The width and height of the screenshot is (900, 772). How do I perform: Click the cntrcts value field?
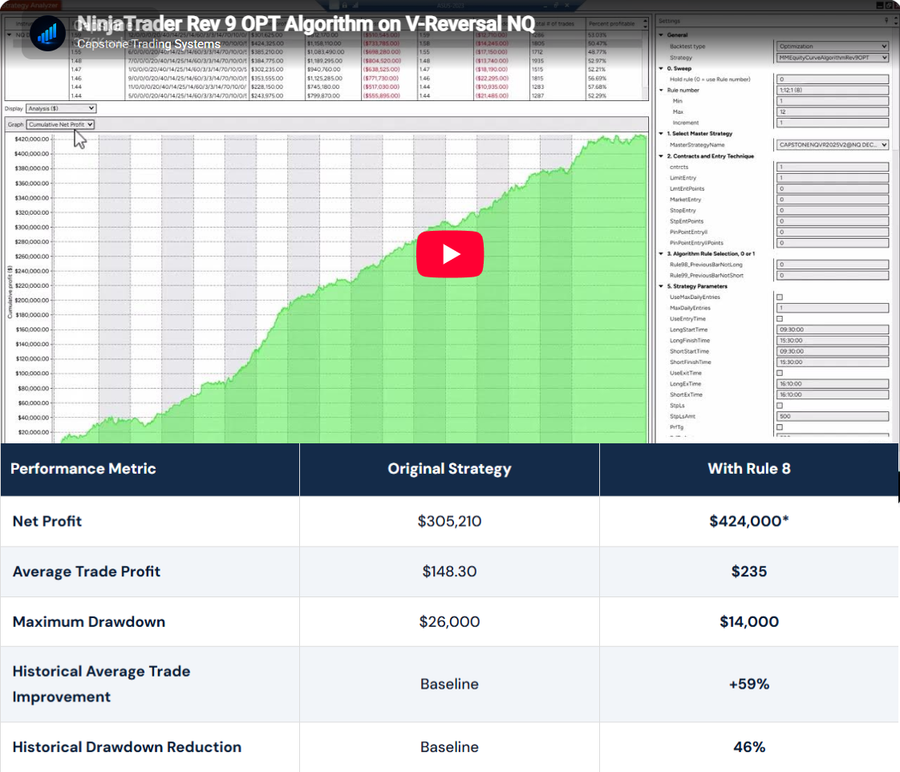(832, 166)
